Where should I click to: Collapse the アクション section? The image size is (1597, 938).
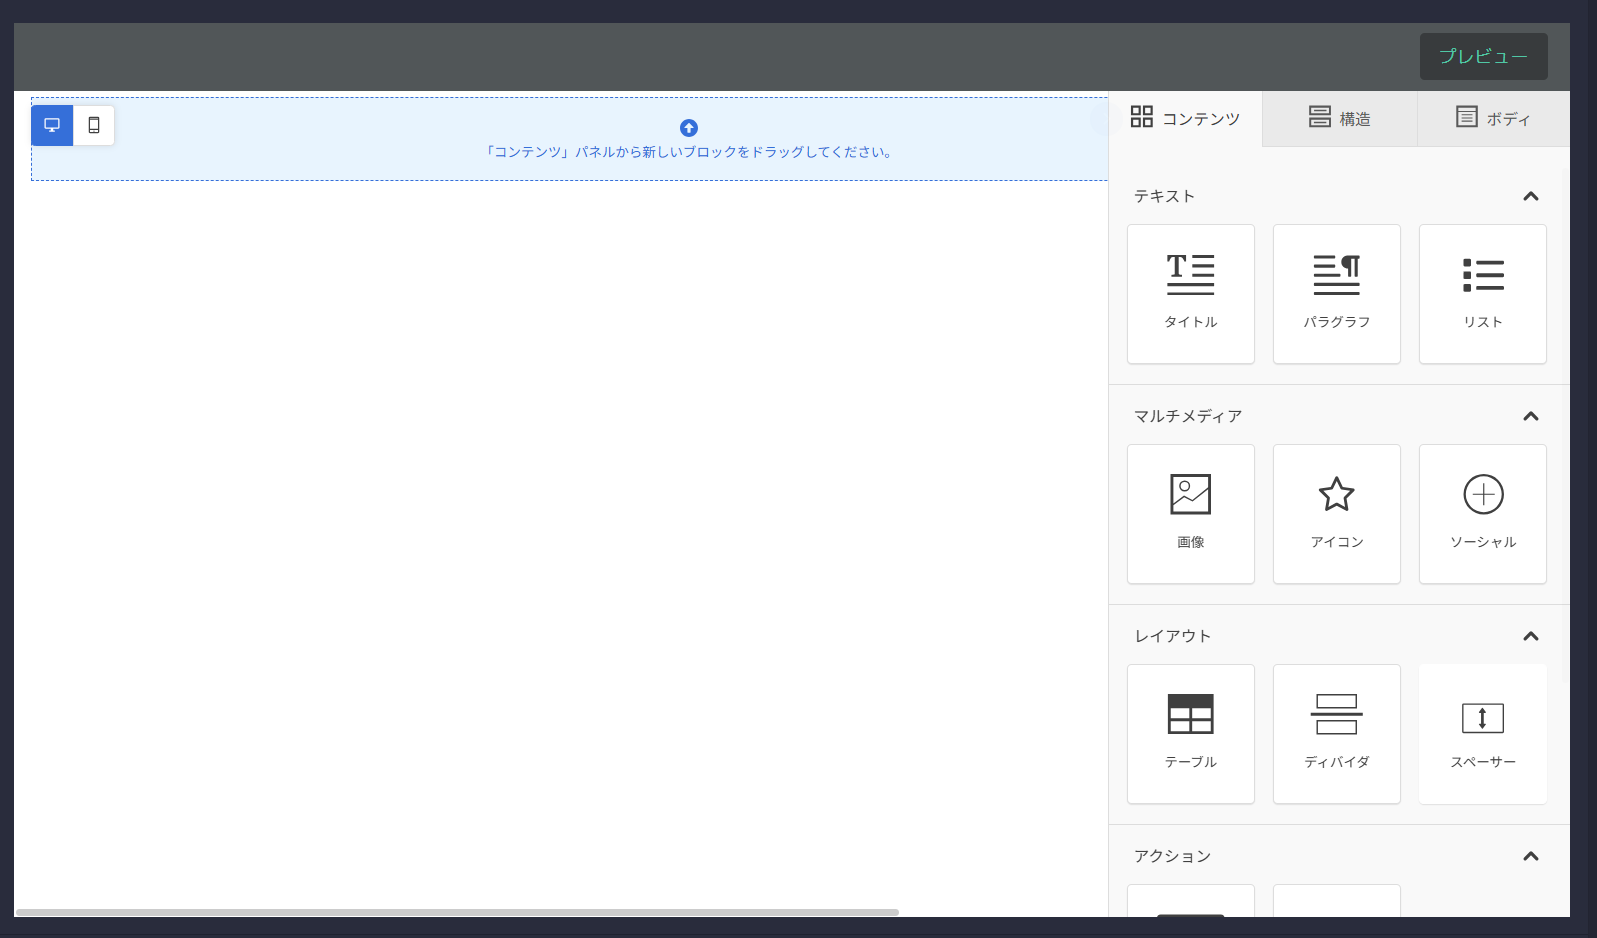coord(1530,856)
